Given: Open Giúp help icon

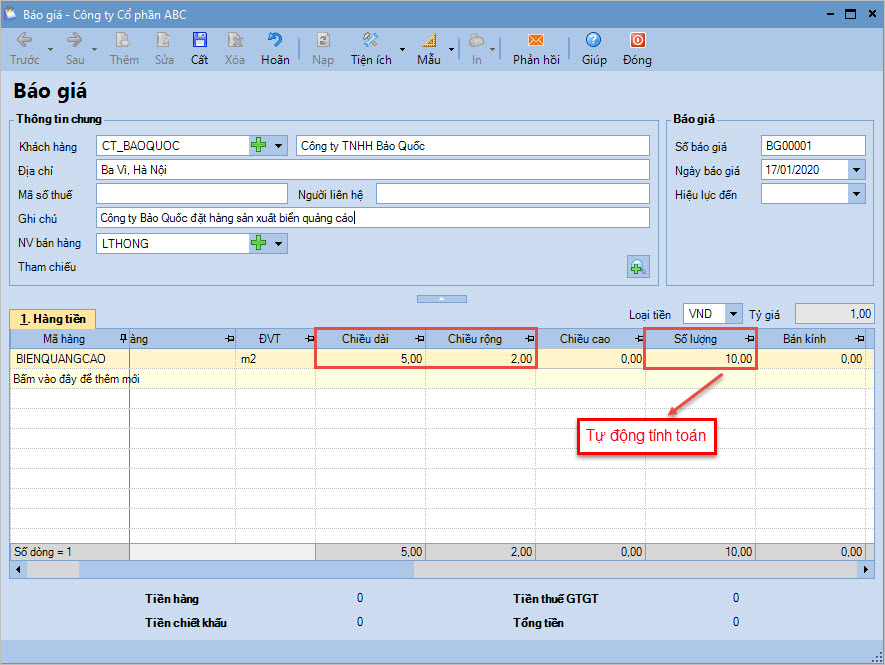Looking at the screenshot, I should [x=594, y=41].
